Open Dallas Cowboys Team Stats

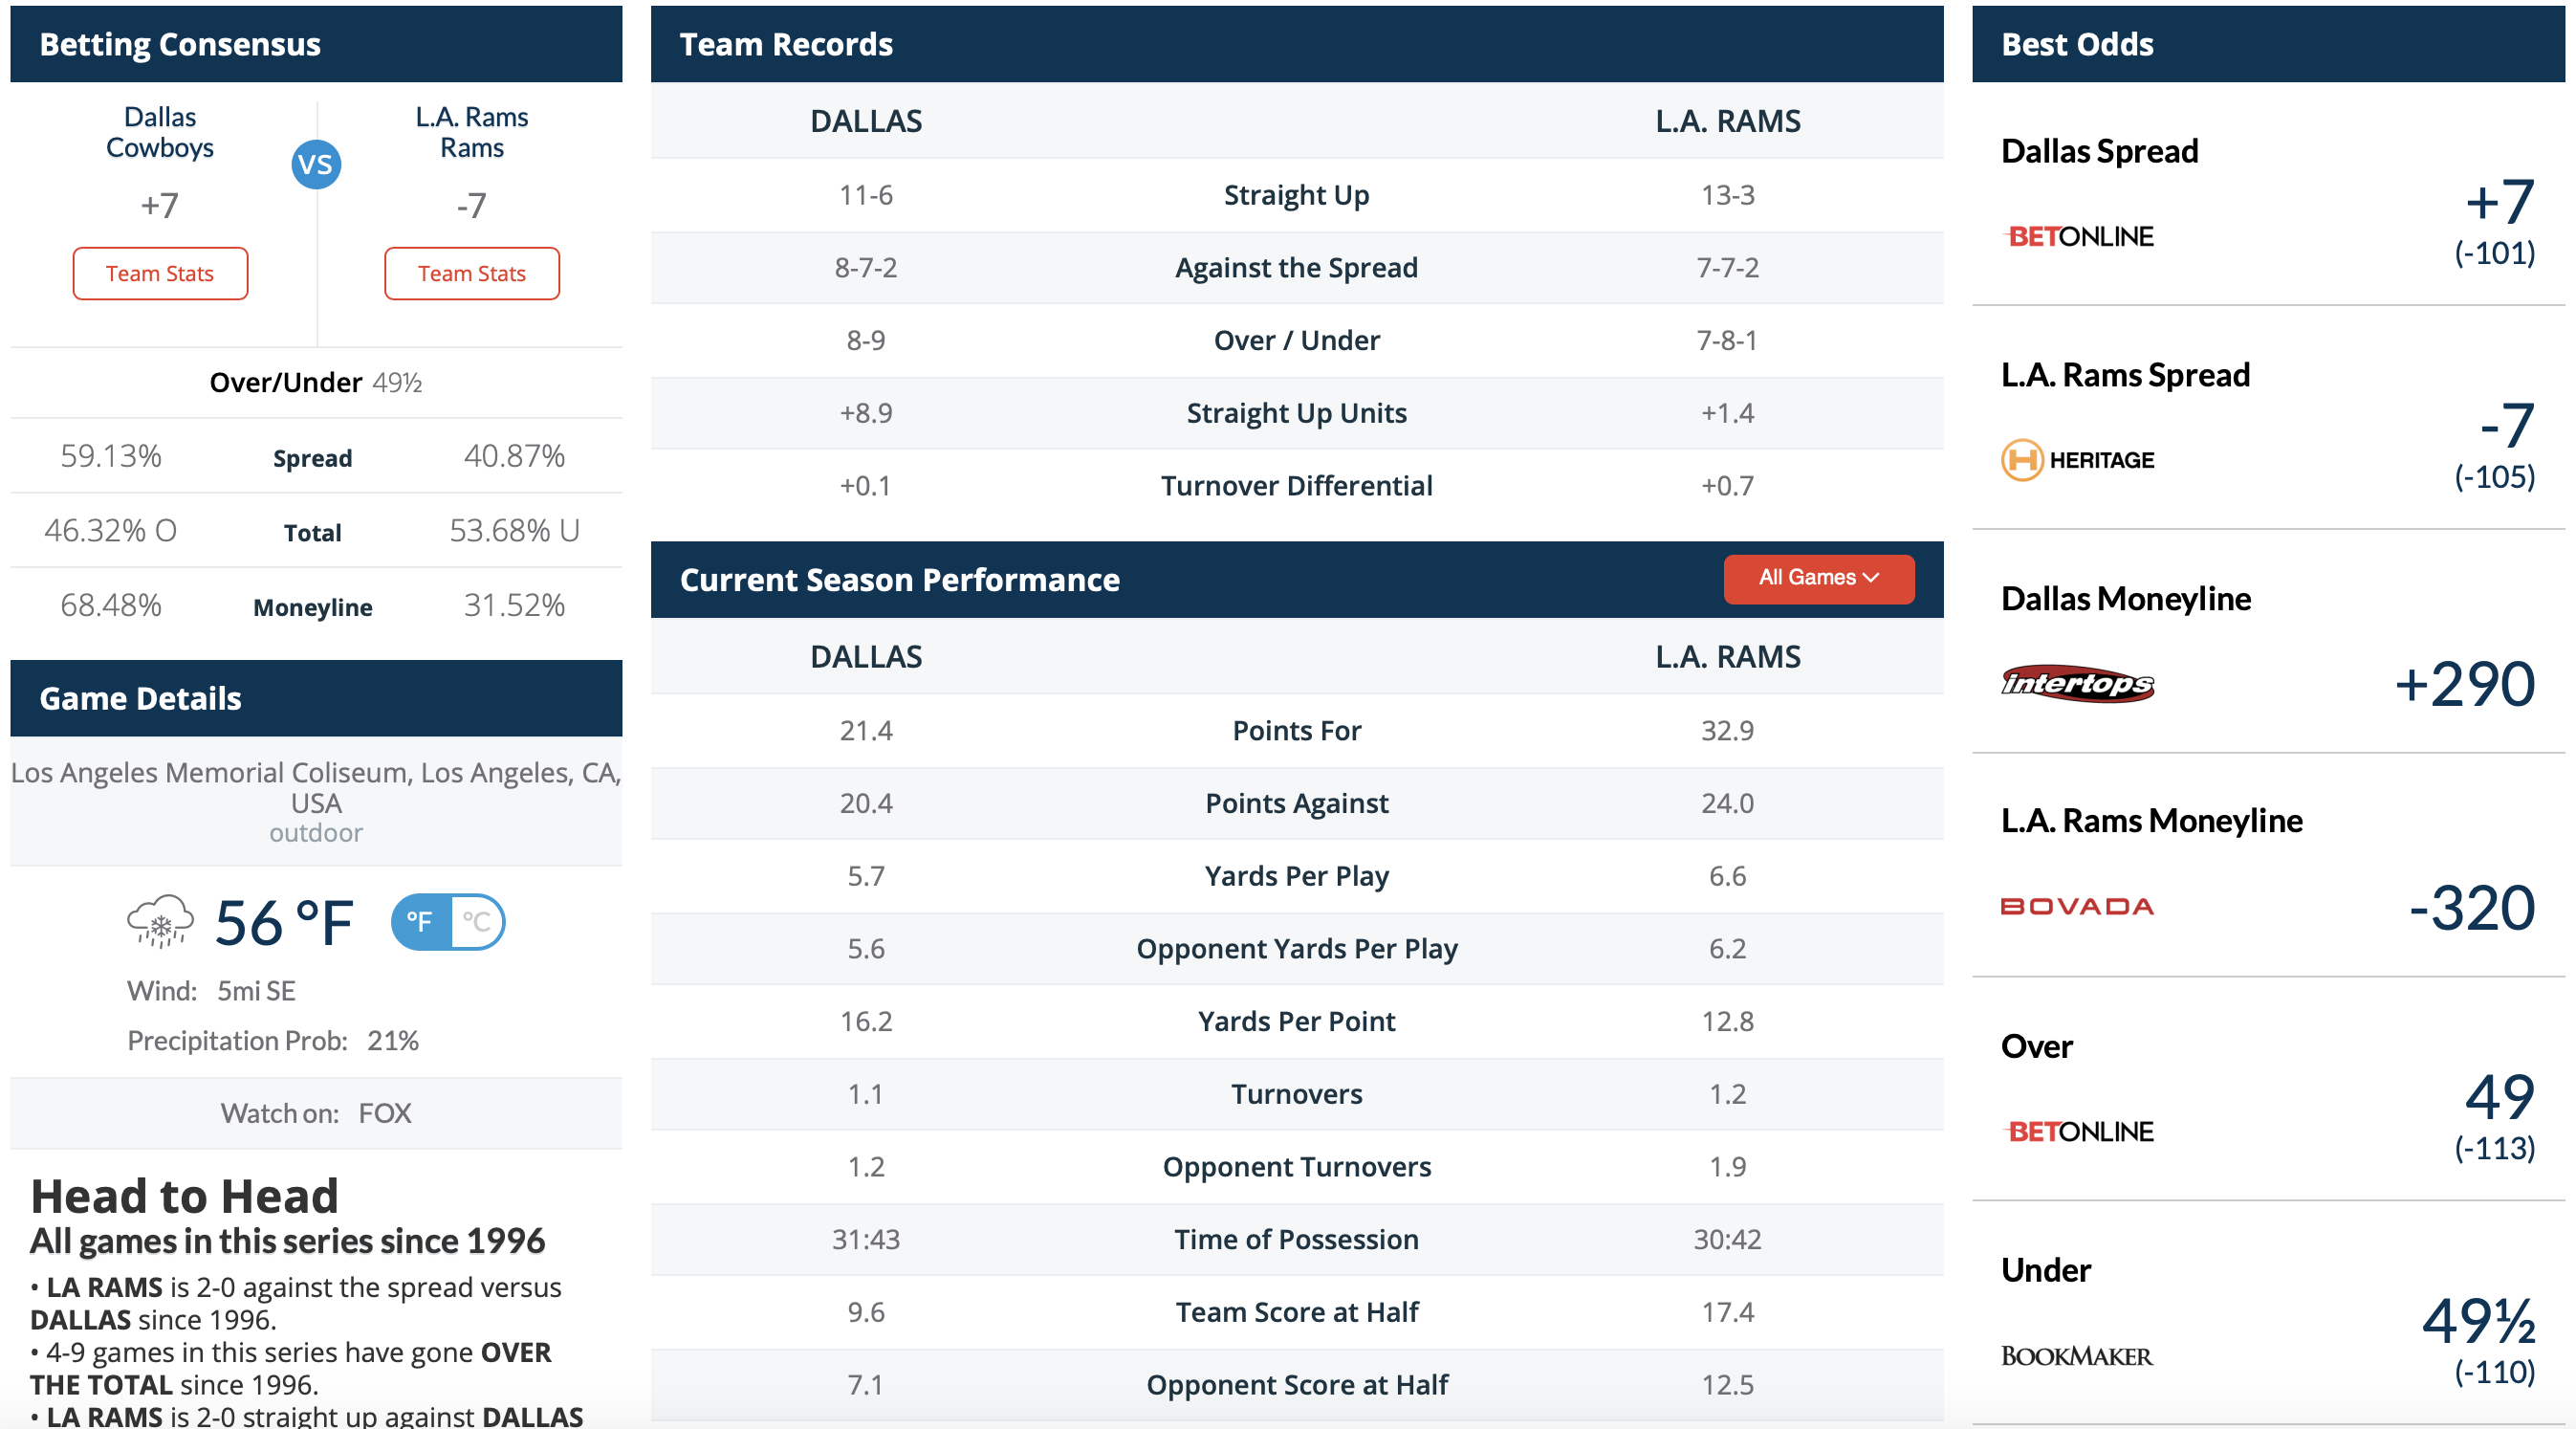point(160,273)
